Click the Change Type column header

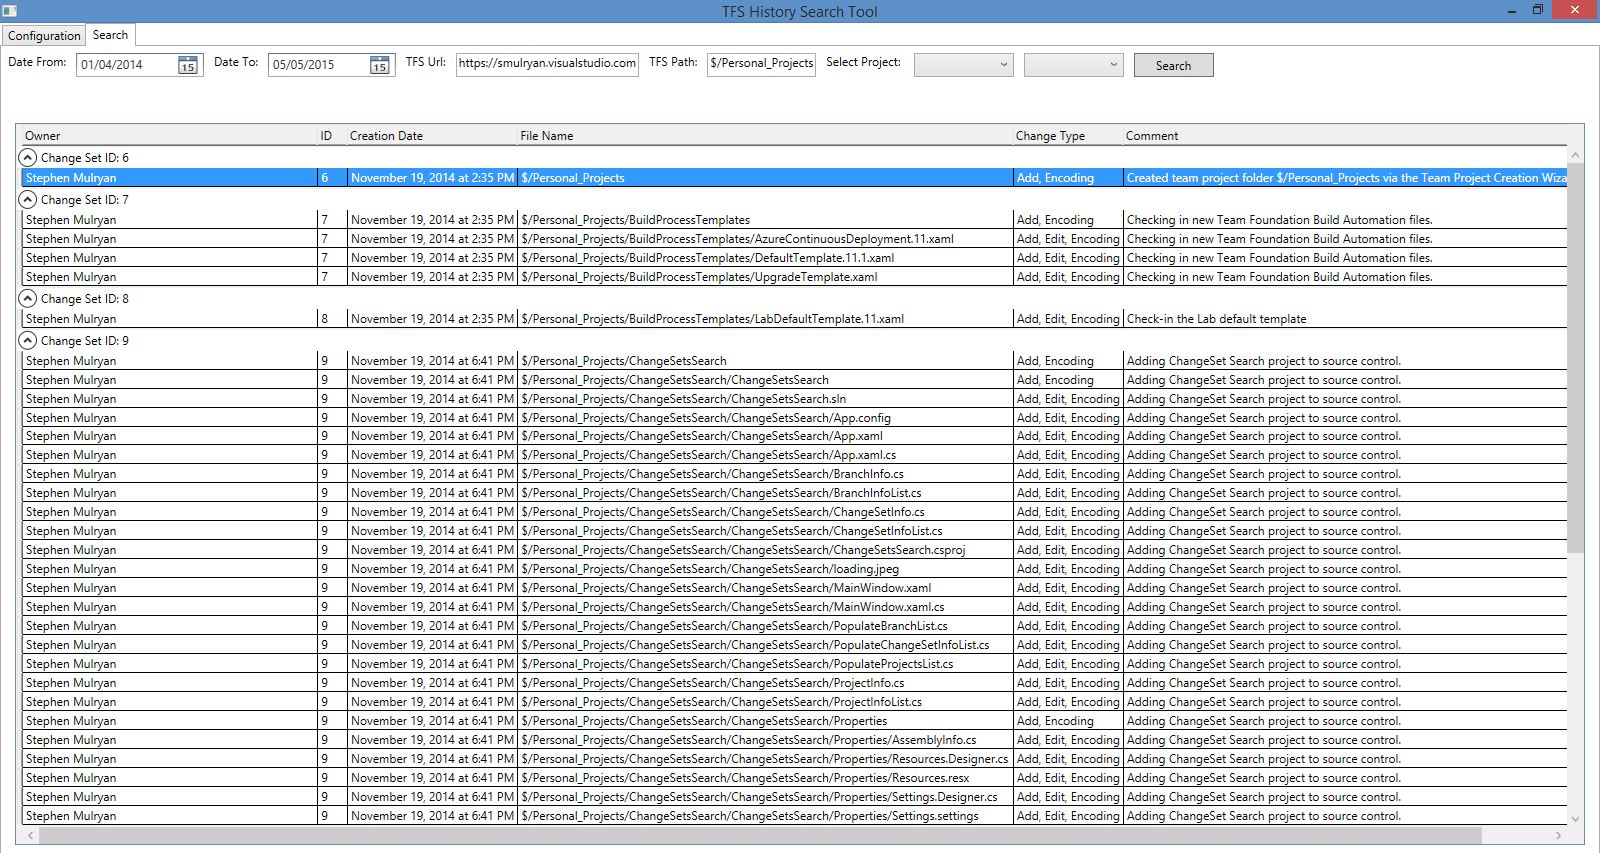(1050, 136)
